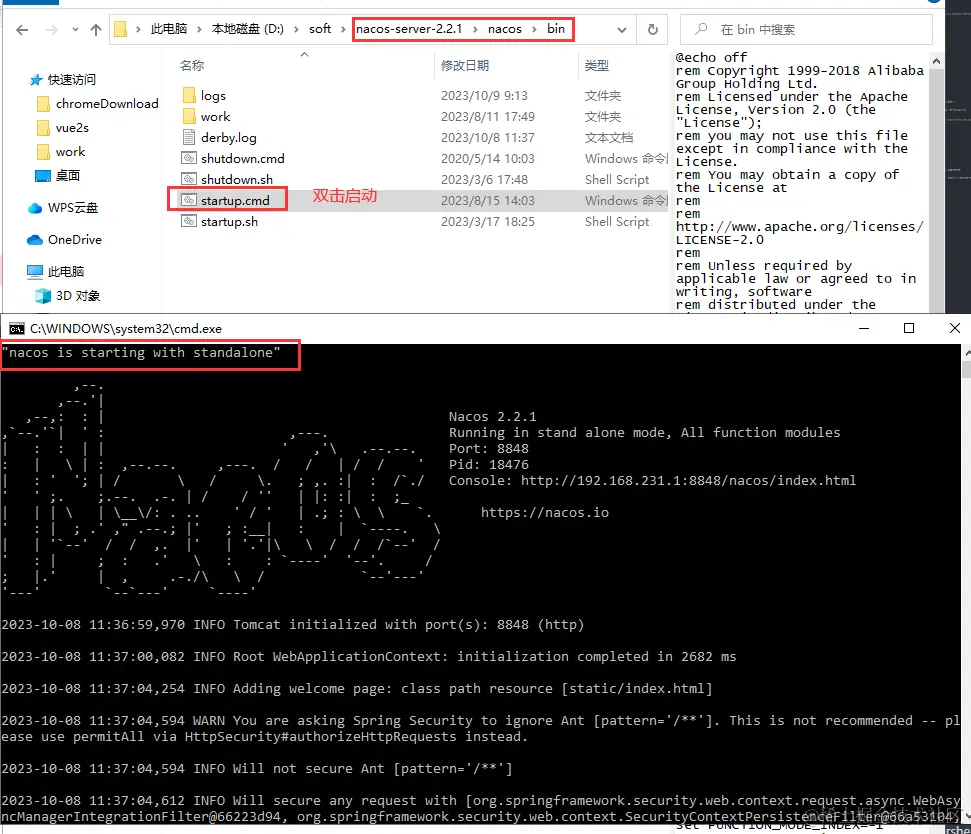Select shutdown.cmd file
The height and width of the screenshot is (834, 971).
(x=242, y=159)
